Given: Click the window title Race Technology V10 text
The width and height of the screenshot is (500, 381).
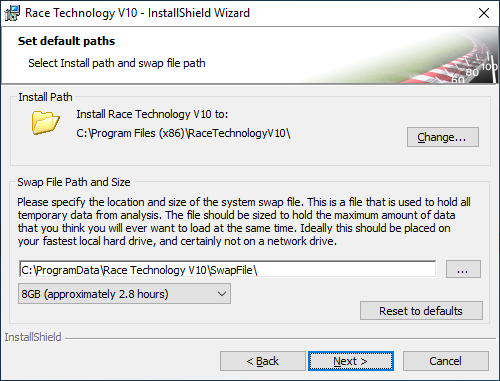Looking at the screenshot, I should pos(81,13).
